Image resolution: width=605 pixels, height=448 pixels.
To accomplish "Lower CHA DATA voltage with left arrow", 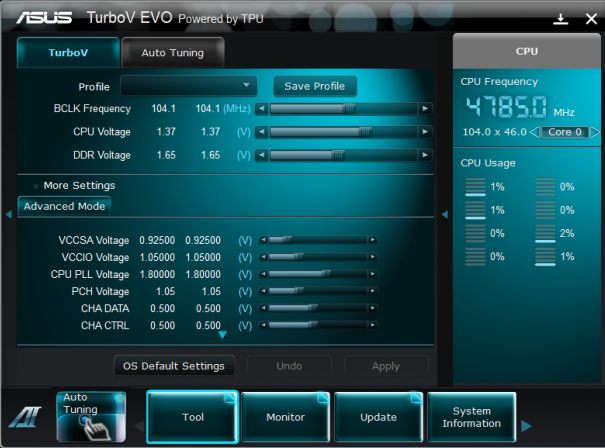I will coord(263,308).
